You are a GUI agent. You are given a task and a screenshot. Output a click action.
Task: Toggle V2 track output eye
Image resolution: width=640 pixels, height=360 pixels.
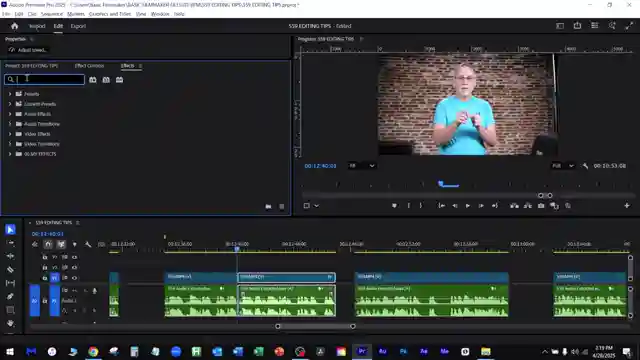pos(74,267)
